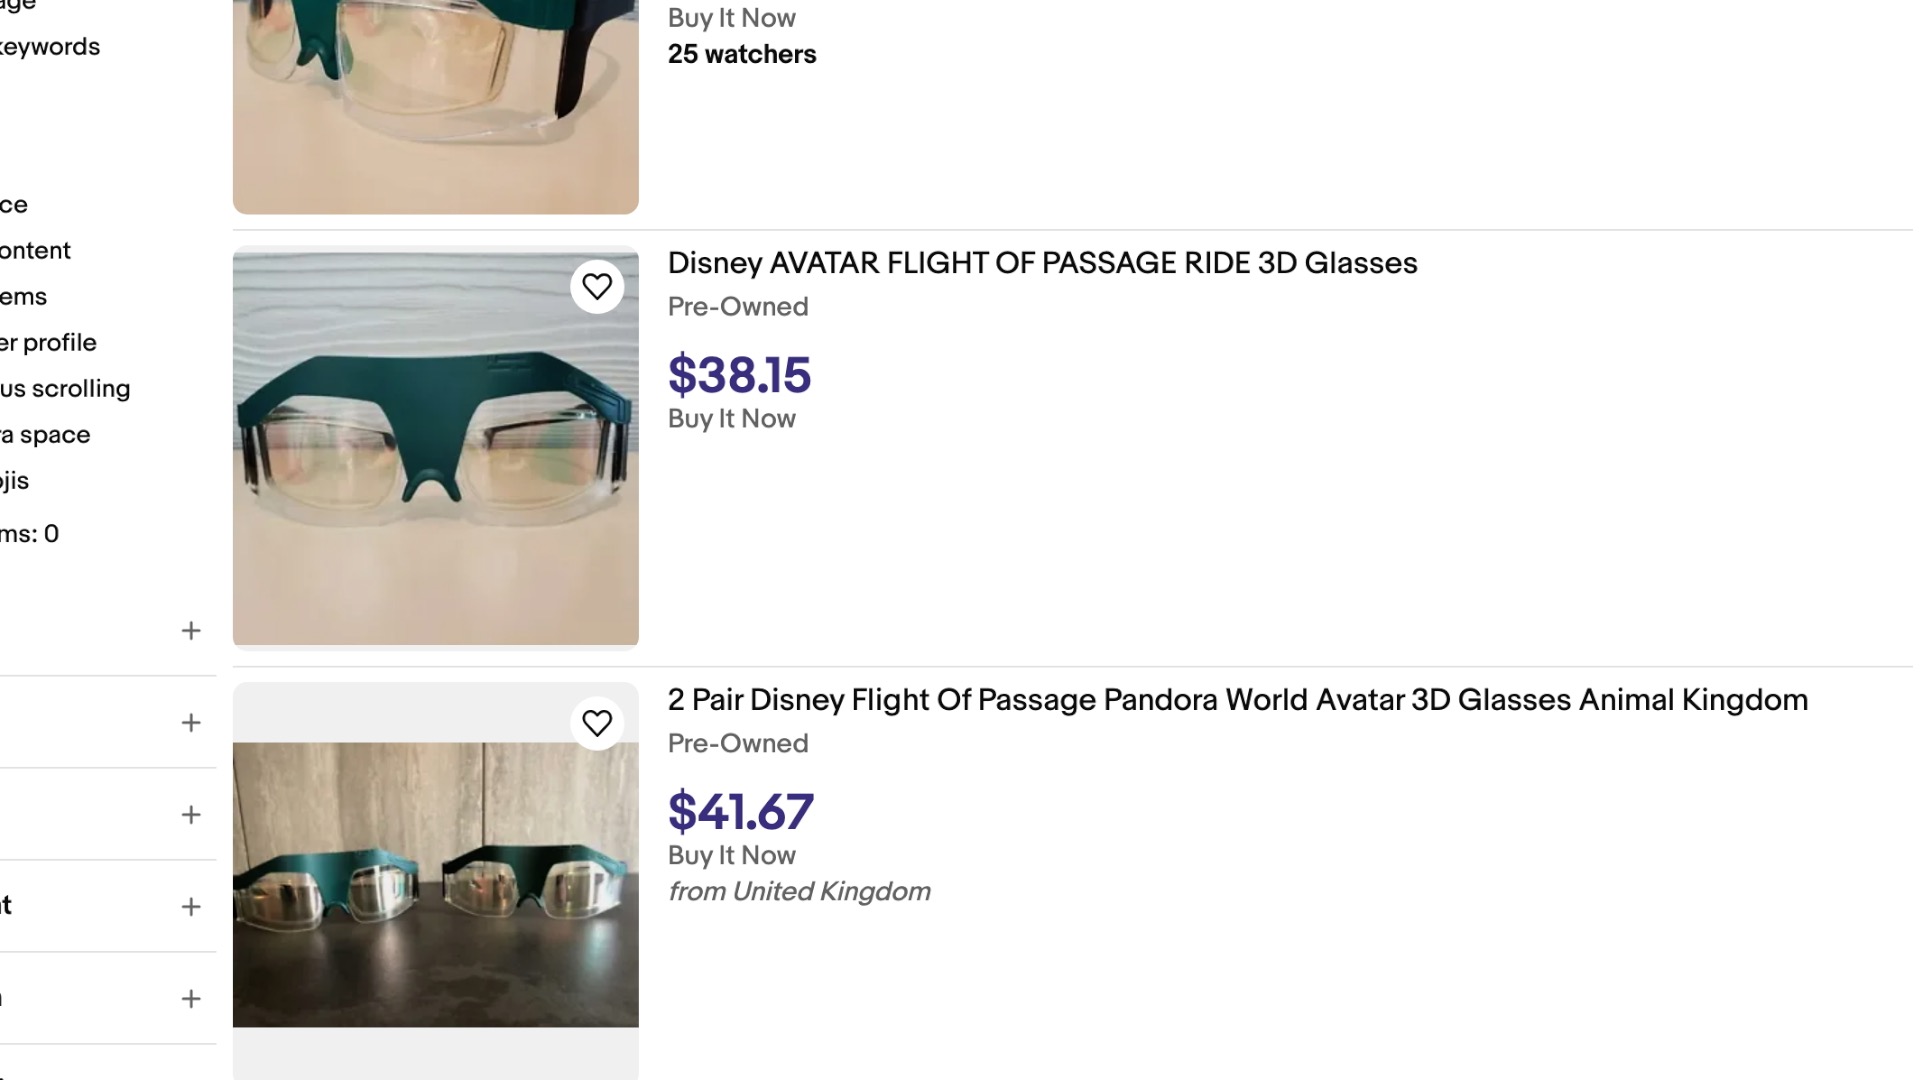Screen dimensions: 1920x1080
Task: Expand third plus filter section in sidebar
Action: pos(191,815)
